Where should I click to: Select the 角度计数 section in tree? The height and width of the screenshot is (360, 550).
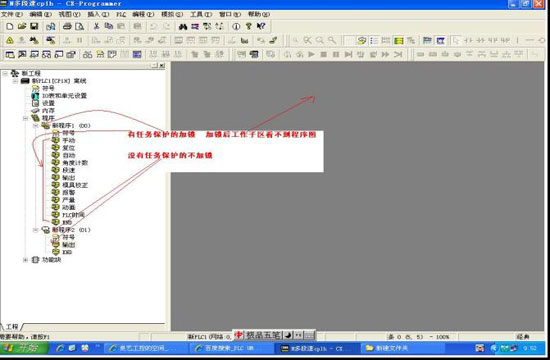click(x=75, y=163)
